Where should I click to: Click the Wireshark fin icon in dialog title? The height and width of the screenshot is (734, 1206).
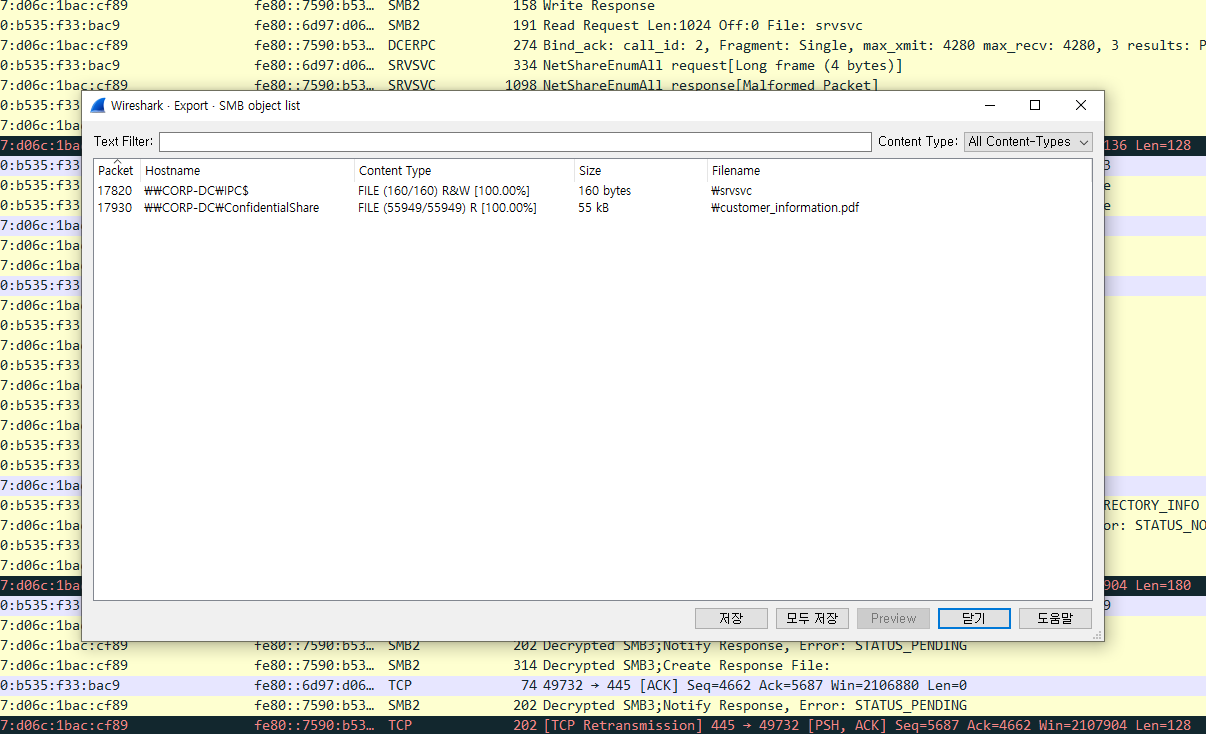(98, 105)
